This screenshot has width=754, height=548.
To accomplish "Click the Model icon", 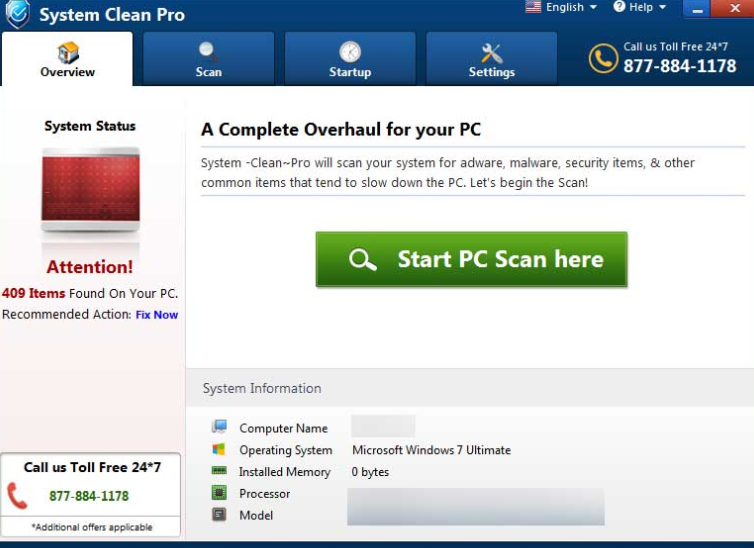I will click(x=219, y=514).
